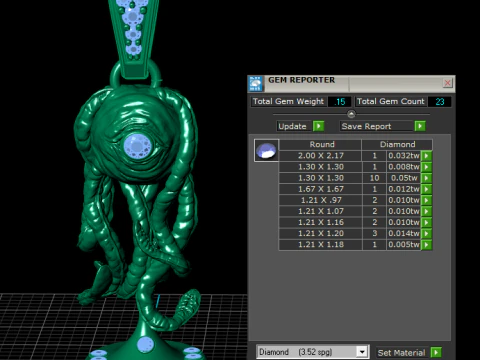Click the quantity 3 cell
480x360 pixels.
tap(374, 233)
